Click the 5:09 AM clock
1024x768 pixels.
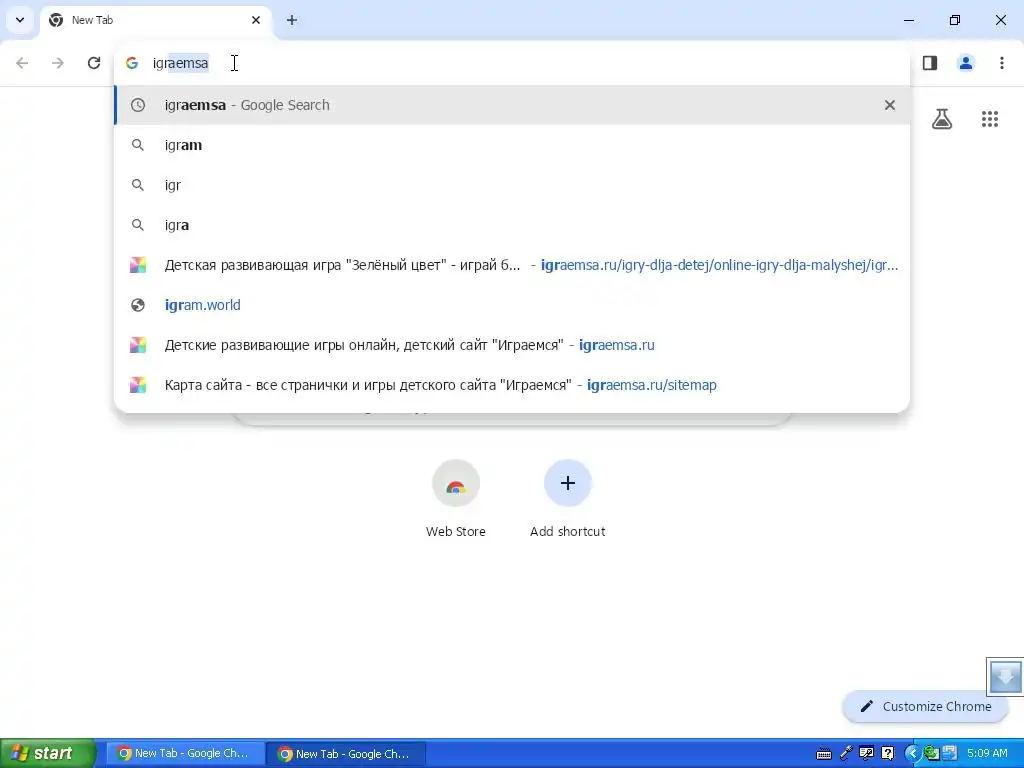987,753
